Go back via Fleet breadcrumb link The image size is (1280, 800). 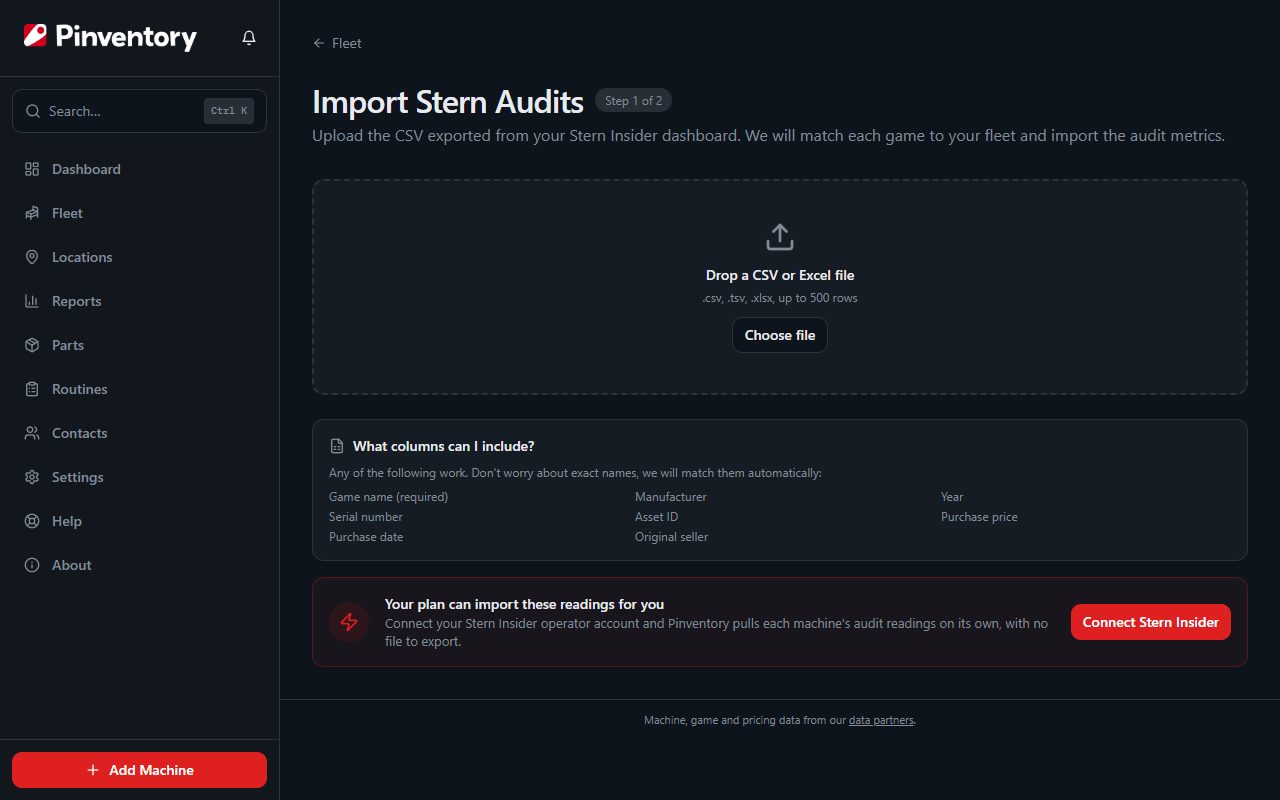(x=337, y=43)
